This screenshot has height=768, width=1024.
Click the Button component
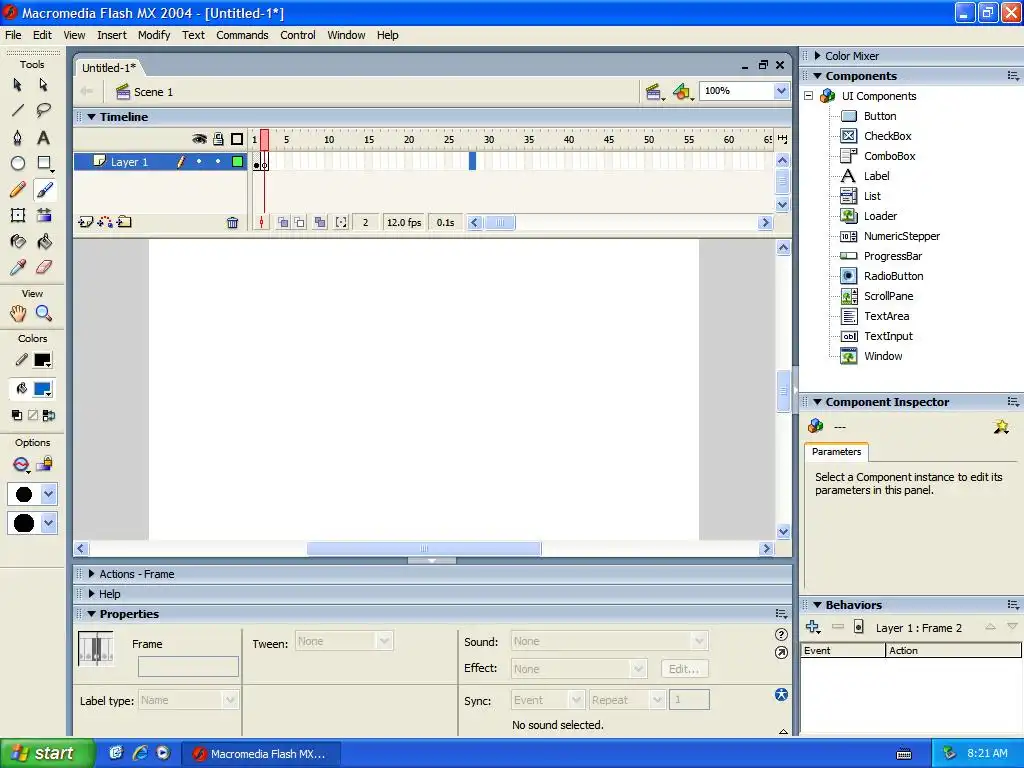(x=880, y=116)
